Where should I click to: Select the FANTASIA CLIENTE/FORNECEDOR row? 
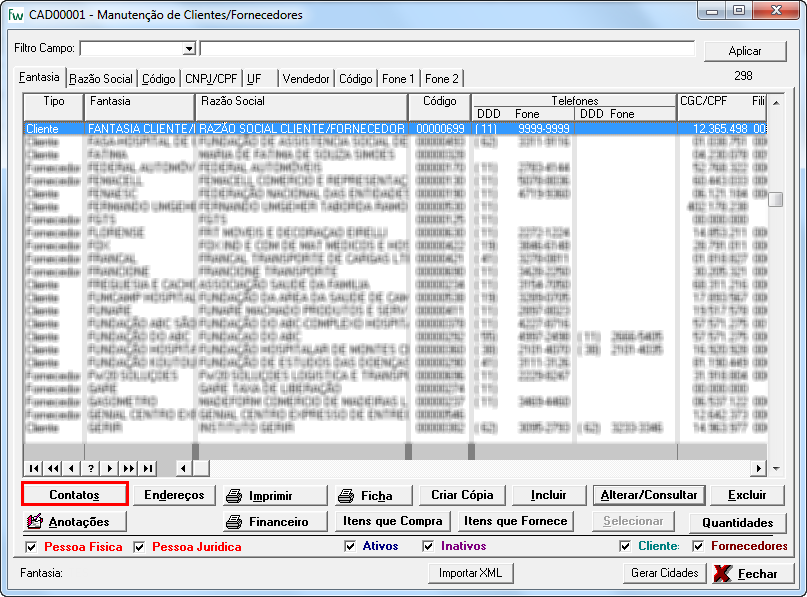point(395,129)
